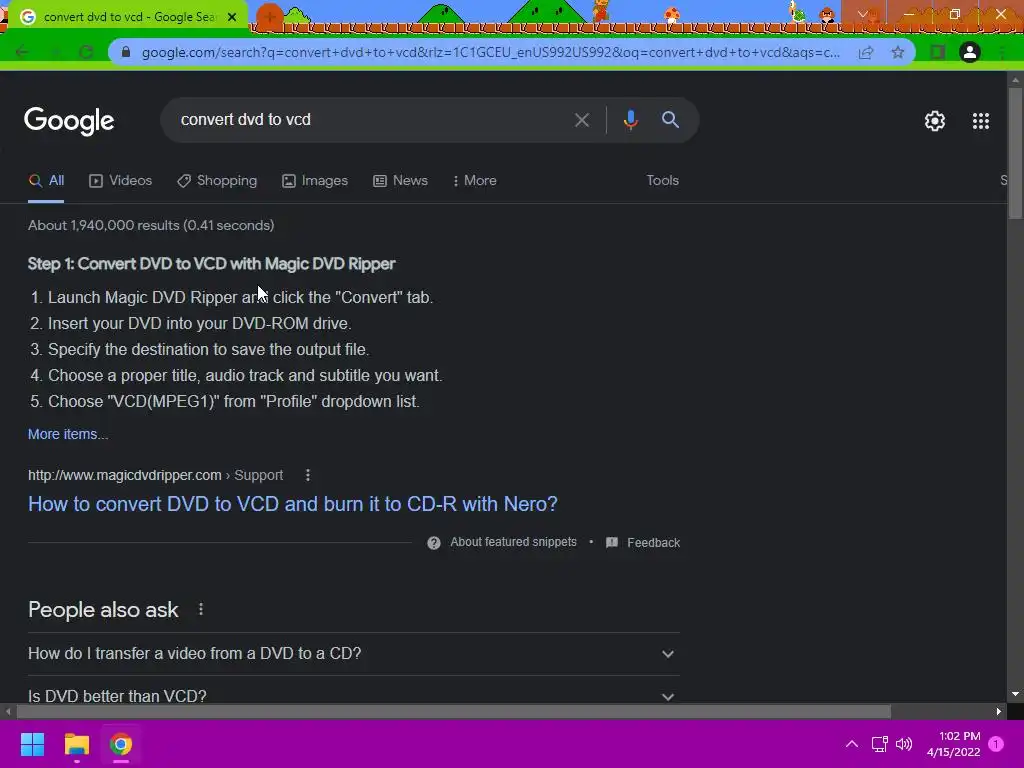This screenshot has width=1024, height=768.
Task: Show hidden system tray icons
Action: 852,744
